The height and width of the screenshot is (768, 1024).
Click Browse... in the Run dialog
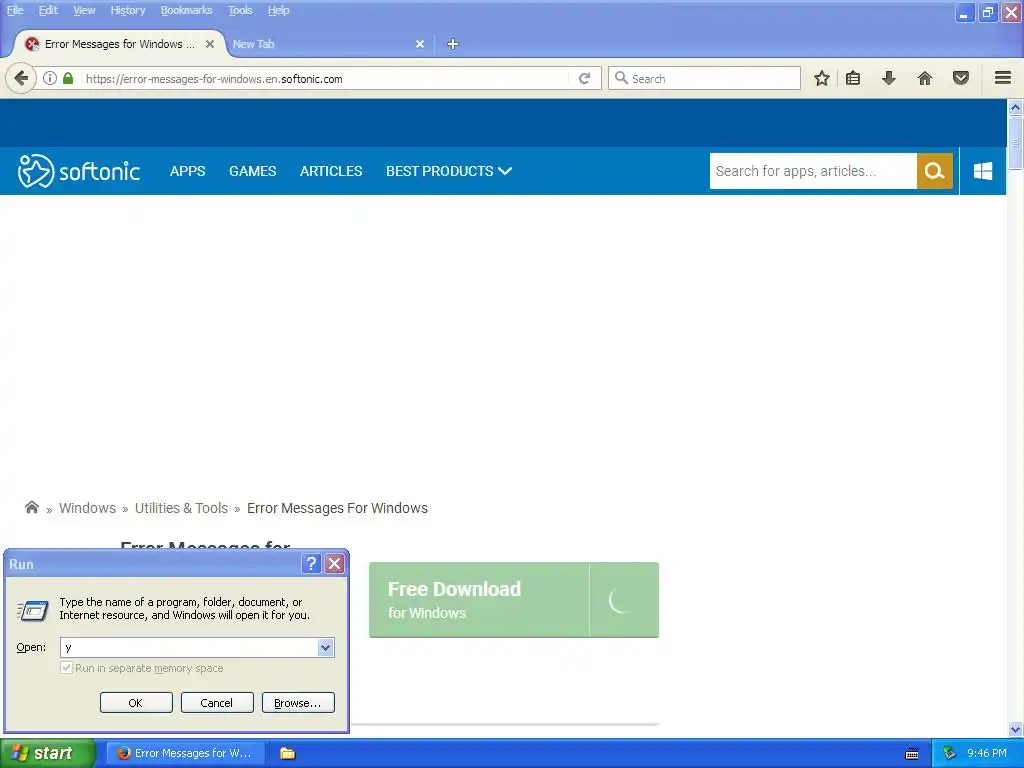298,703
